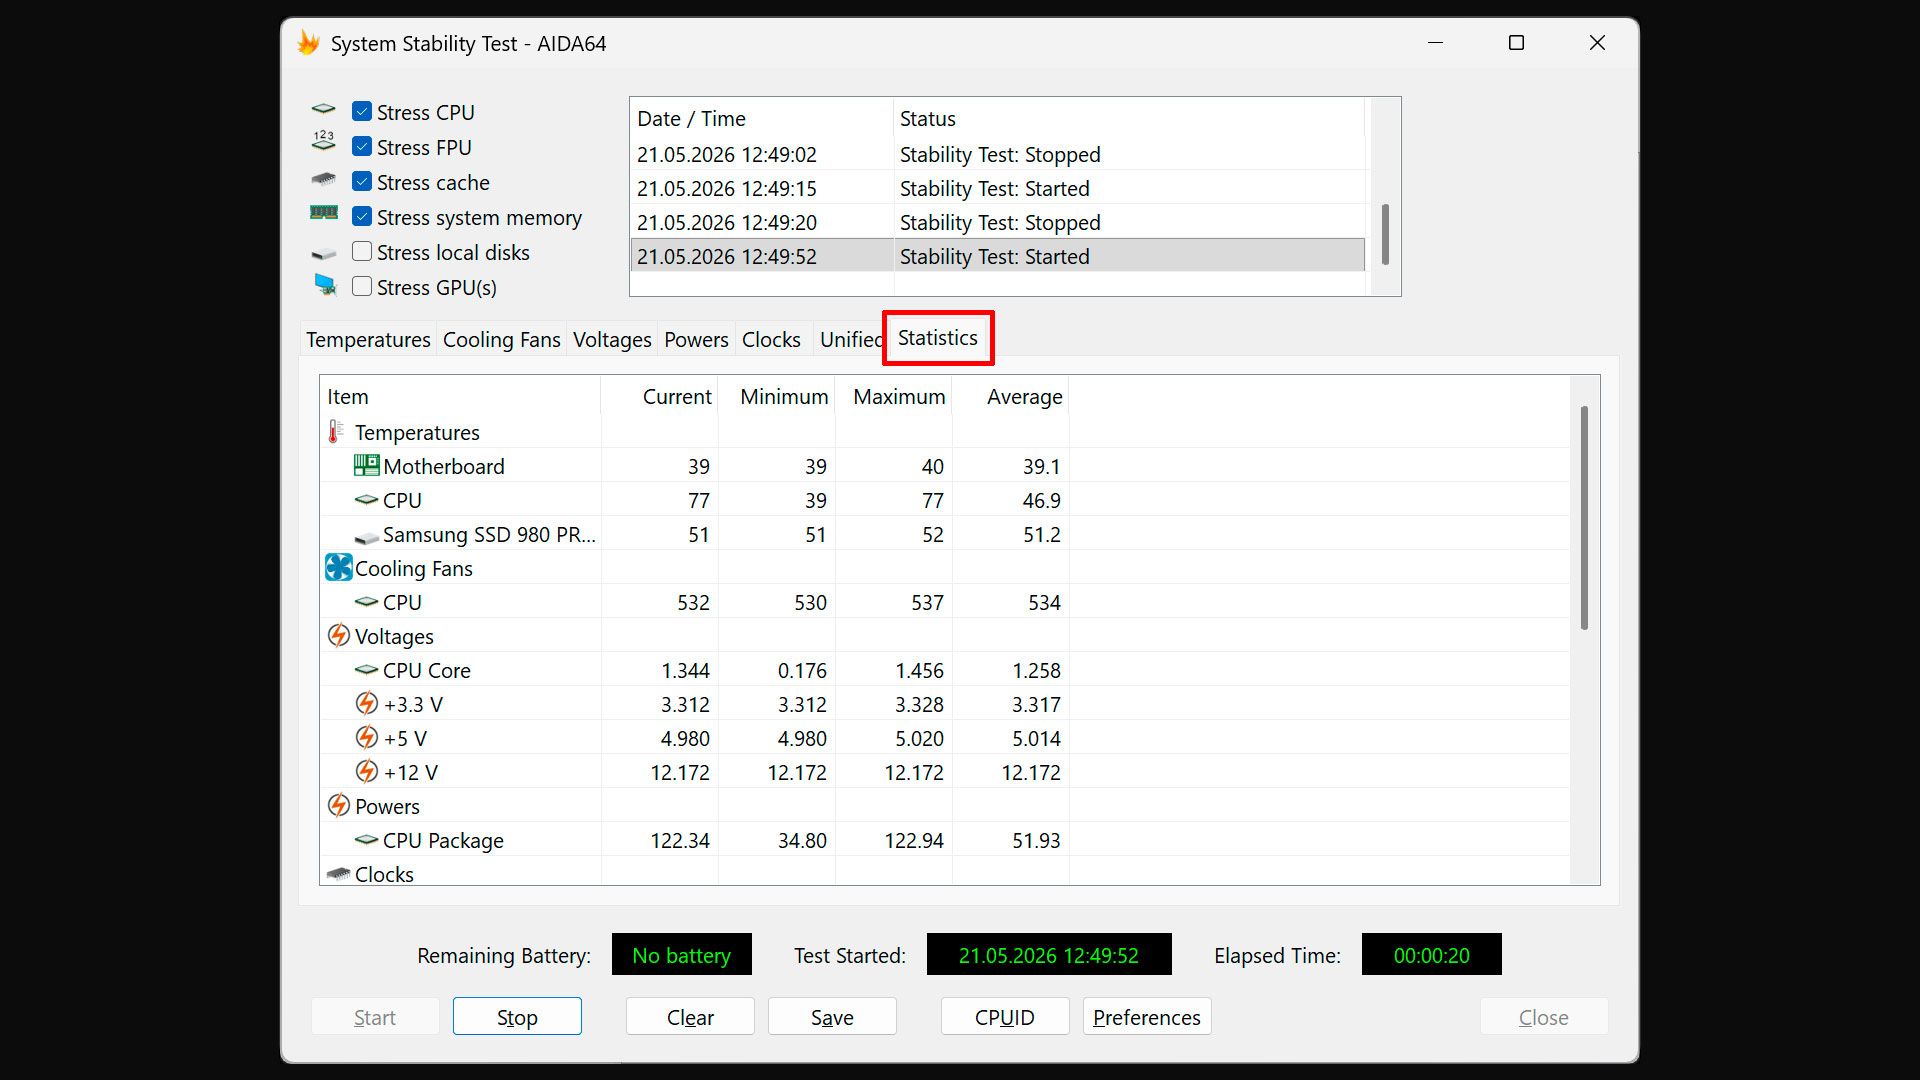Click the +3.3 V lightning icon
This screenshot has height=1080, width=1920.
(x=367, y=703)
